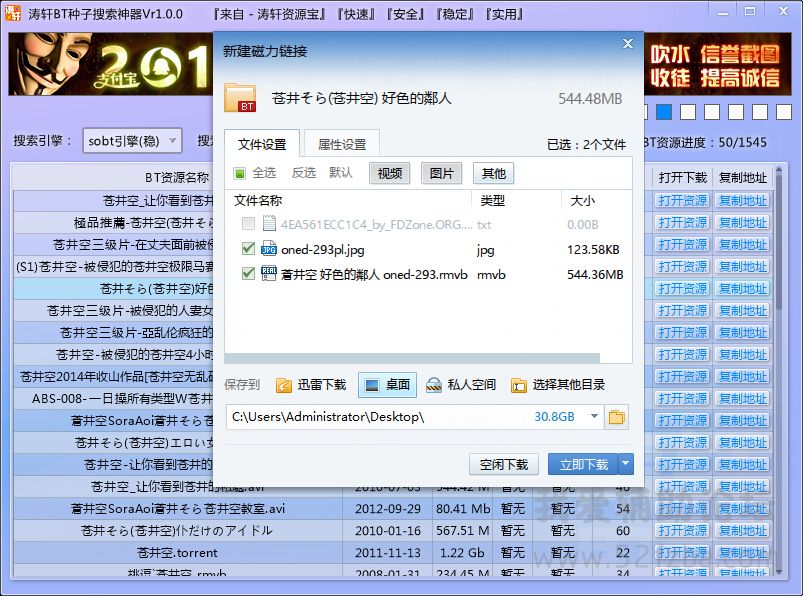Filter files by 其他 type
Screen dimensions: 803x596
pos(494,173)
